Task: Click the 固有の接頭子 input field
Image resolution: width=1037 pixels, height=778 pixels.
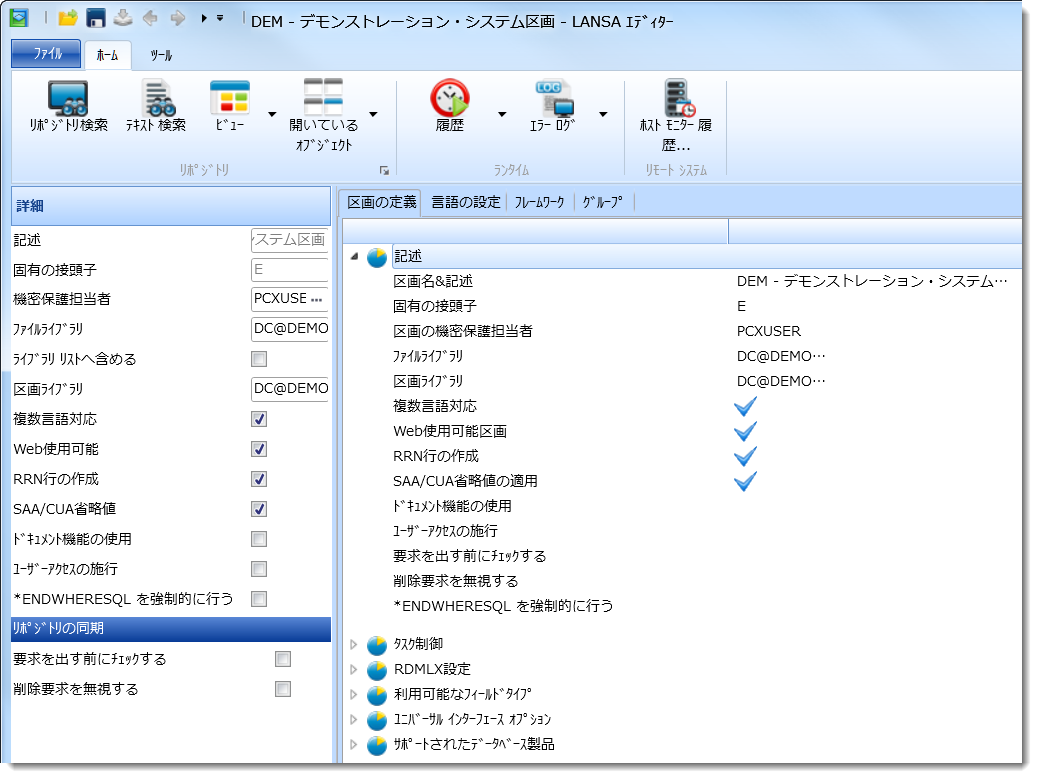Action: (290, 269)
